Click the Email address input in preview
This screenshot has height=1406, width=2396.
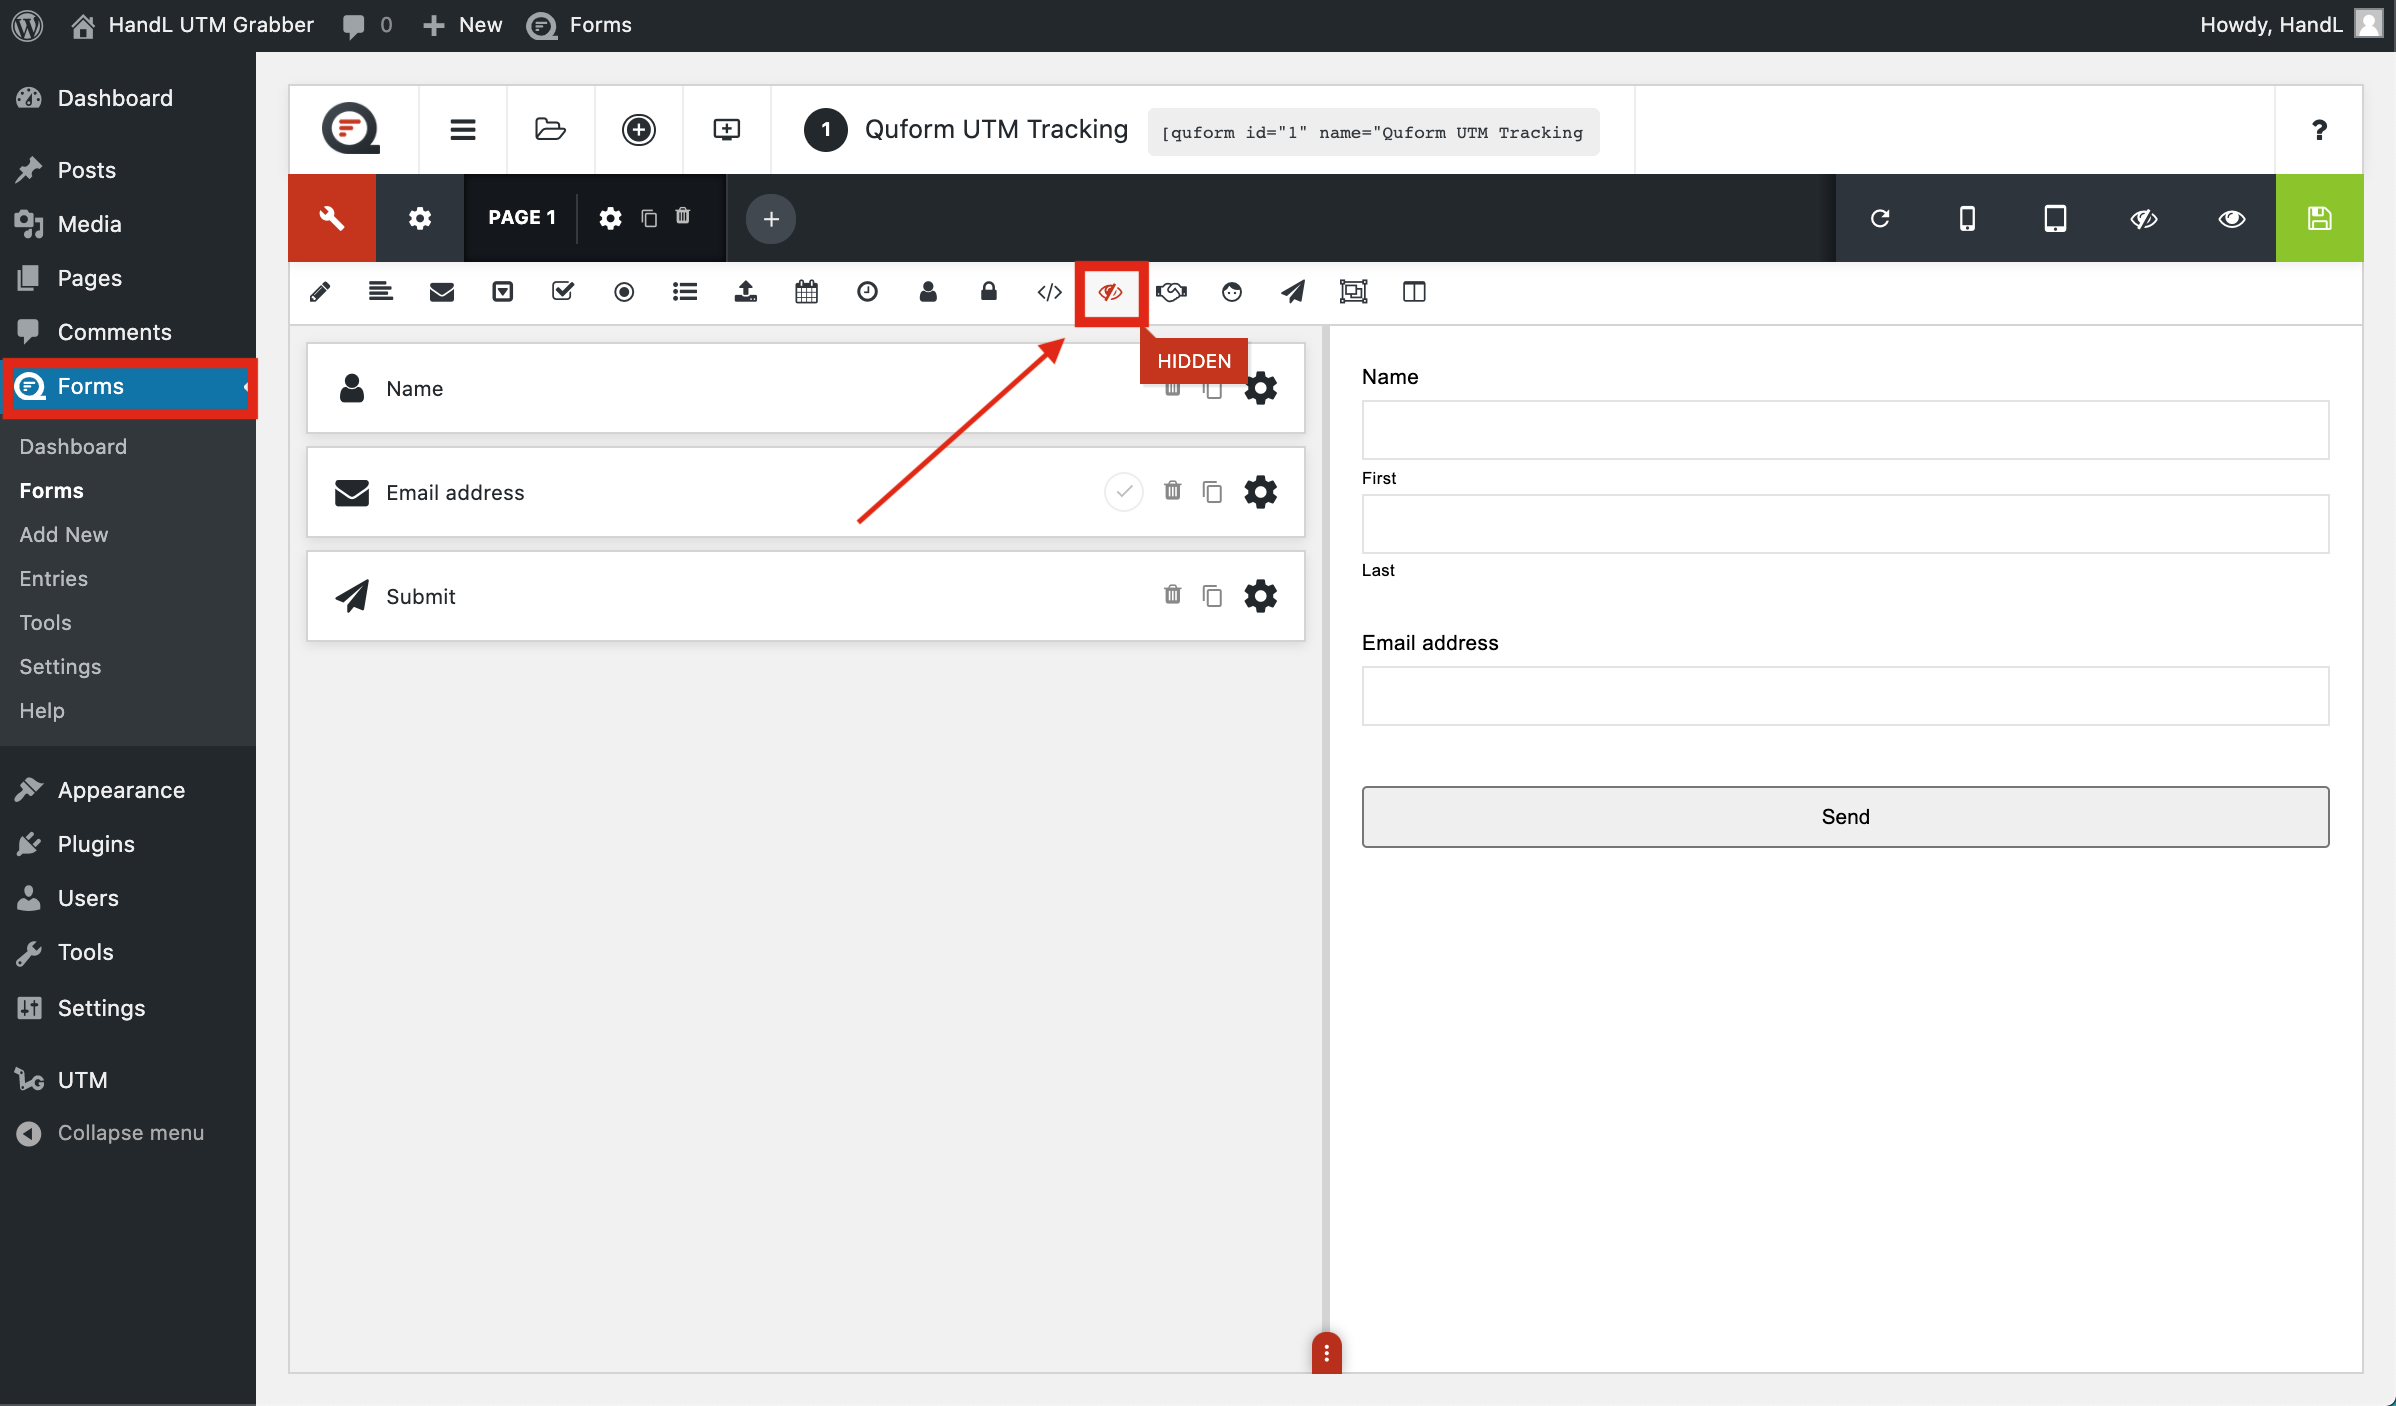[1845, 696]
